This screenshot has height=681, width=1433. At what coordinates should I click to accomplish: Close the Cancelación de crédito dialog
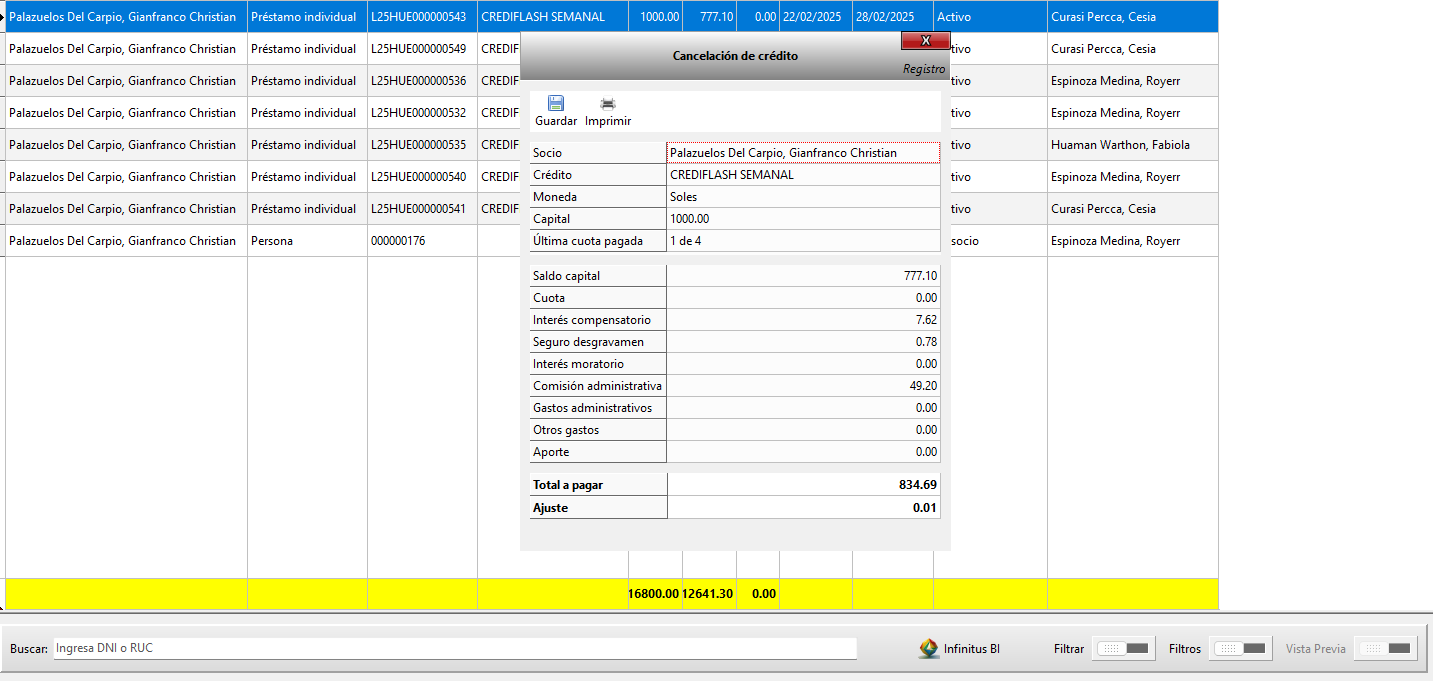coord(925,40)
